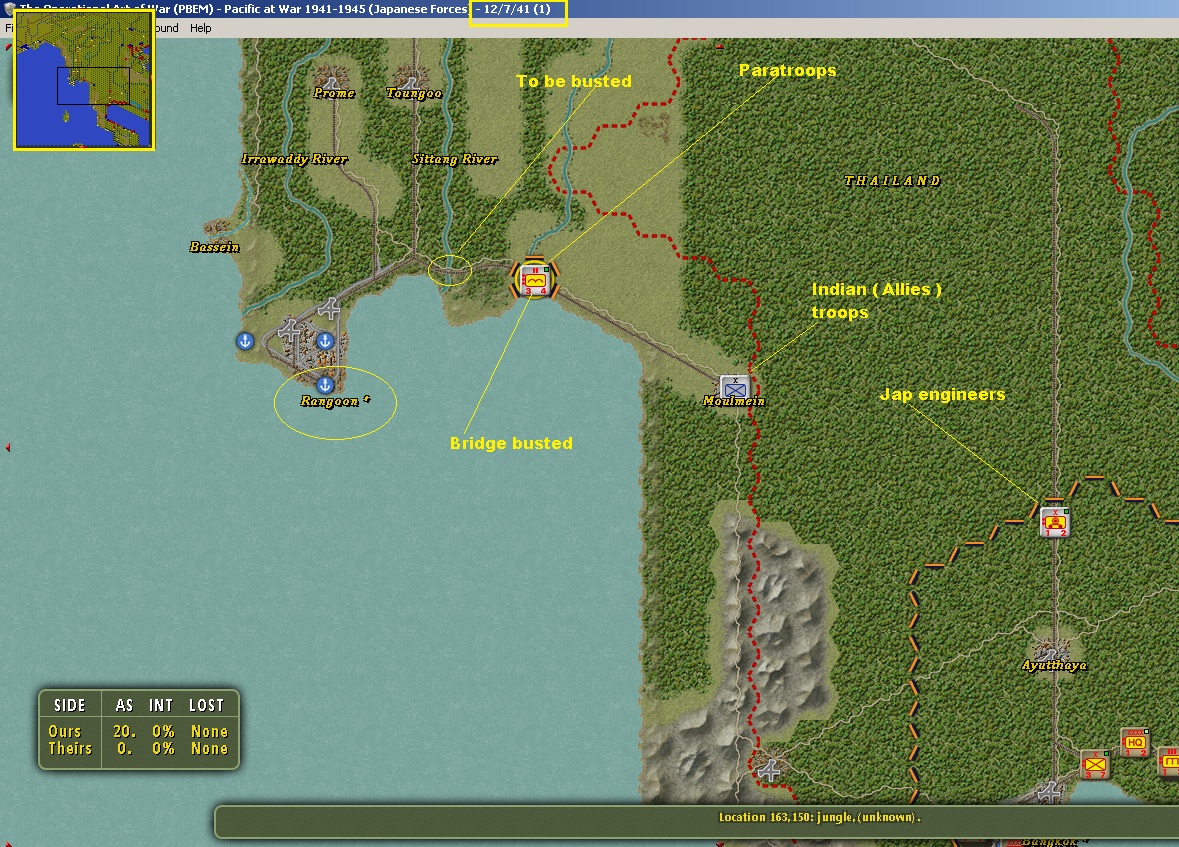Click the 'Irrawaddy River' map label

click(x=294, y=159)
